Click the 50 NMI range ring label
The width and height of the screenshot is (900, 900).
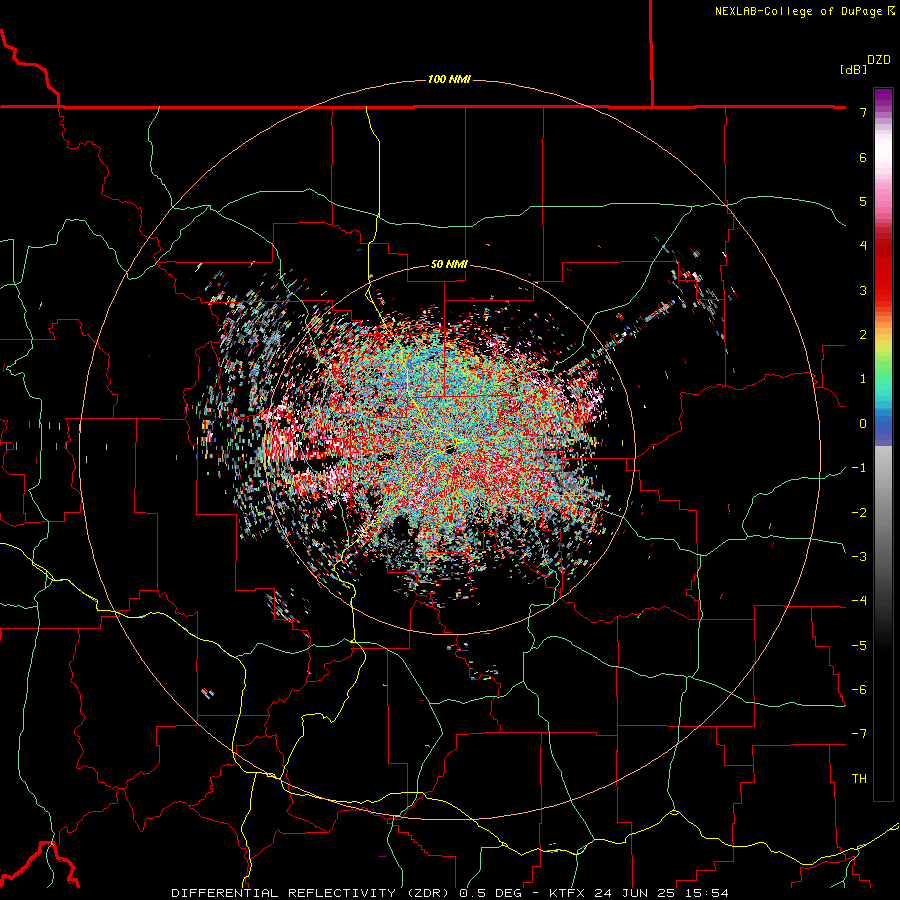click(x=449, y=264)
